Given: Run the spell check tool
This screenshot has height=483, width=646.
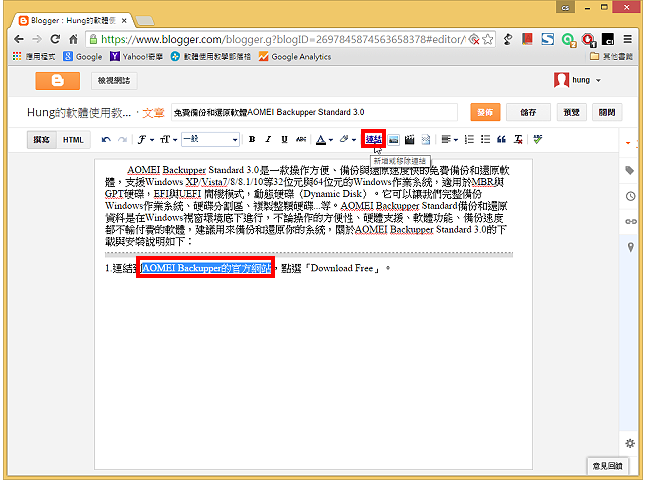Looking at the screenshot, I should click(x=537, y=139).
